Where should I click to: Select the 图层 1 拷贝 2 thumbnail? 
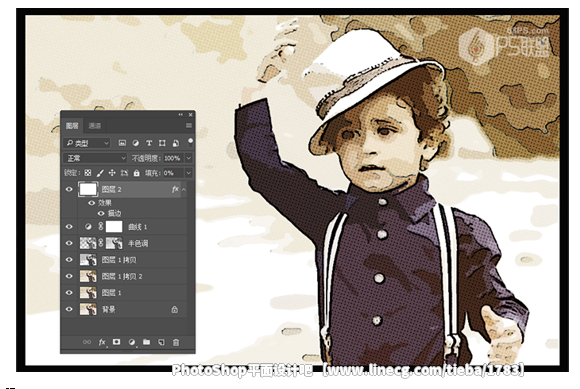pyautogui.click(x=88, y=276)
